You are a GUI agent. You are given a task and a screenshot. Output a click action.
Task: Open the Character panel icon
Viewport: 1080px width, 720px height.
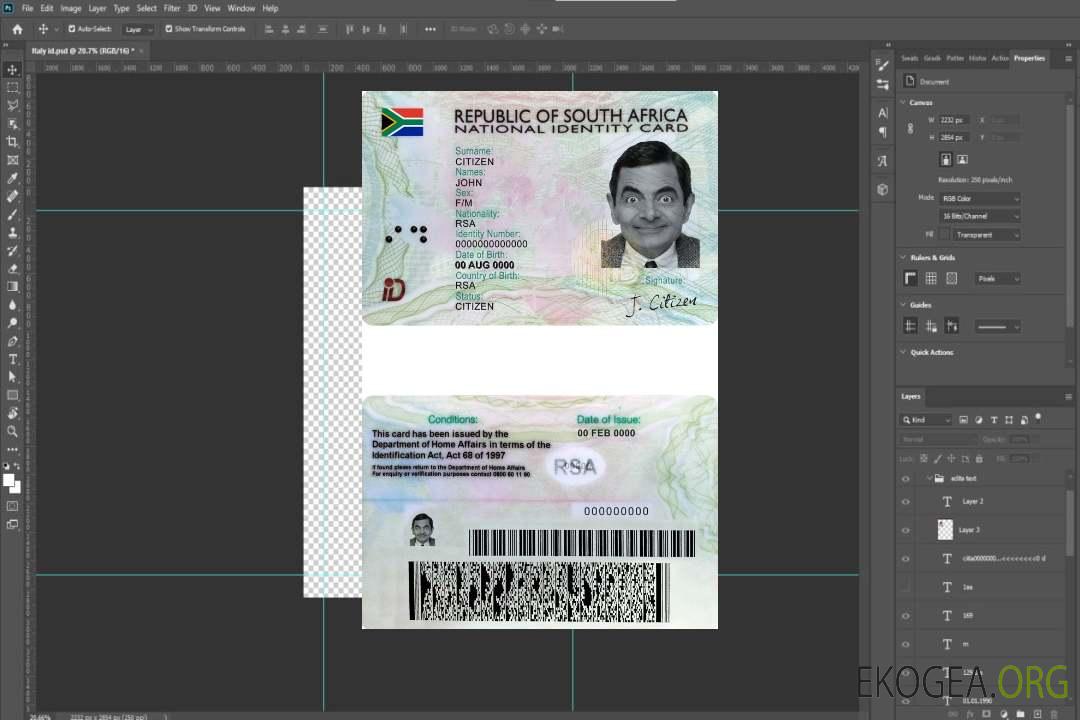point(882,113)
